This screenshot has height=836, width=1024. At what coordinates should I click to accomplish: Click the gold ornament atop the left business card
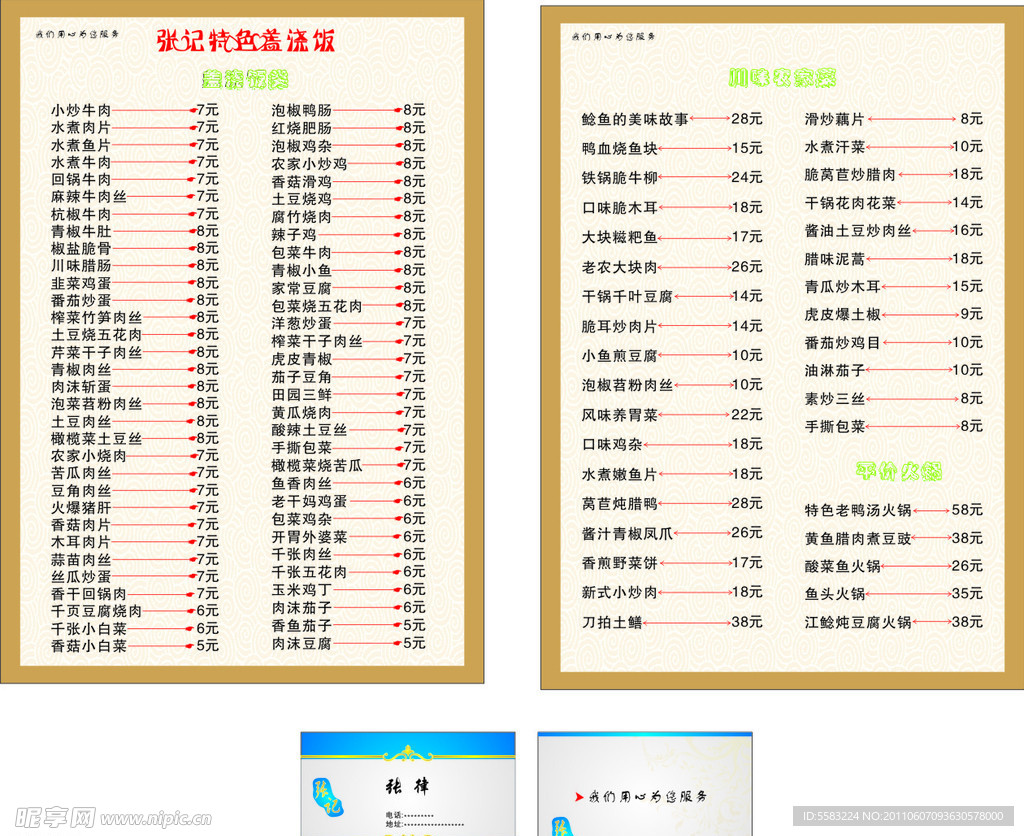408,753
